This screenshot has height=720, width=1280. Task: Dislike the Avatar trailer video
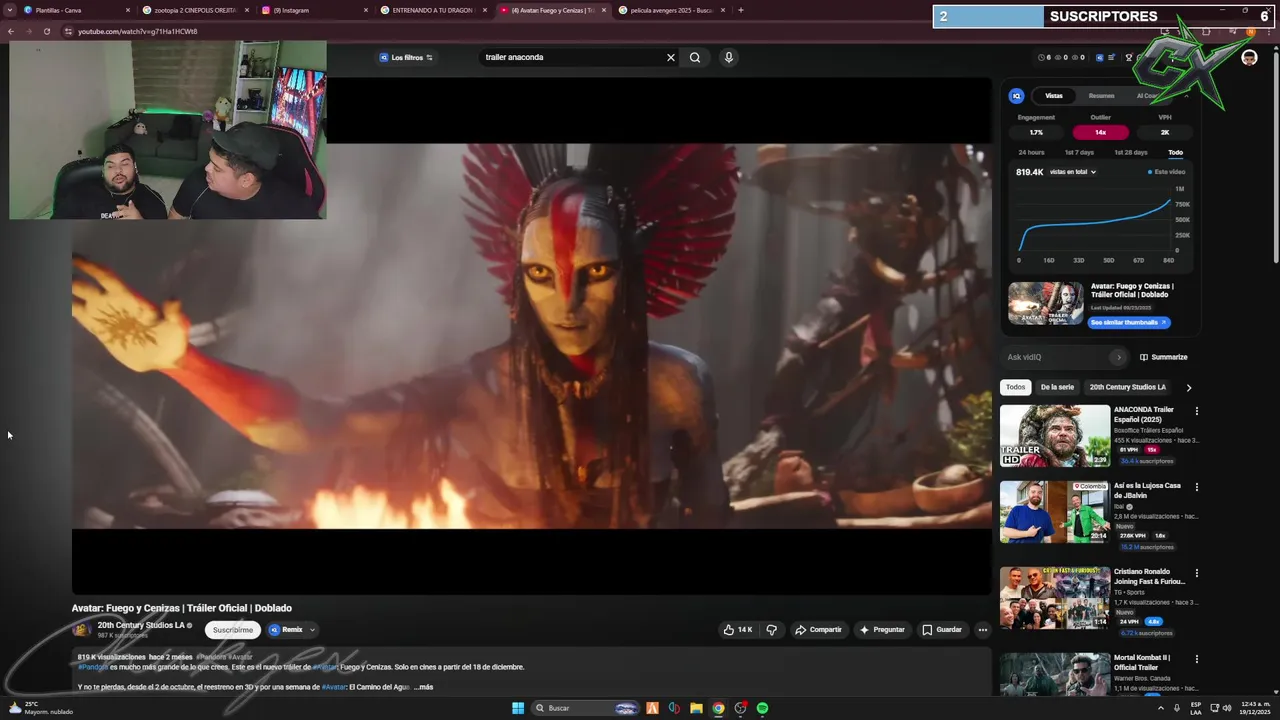[771, 630]
